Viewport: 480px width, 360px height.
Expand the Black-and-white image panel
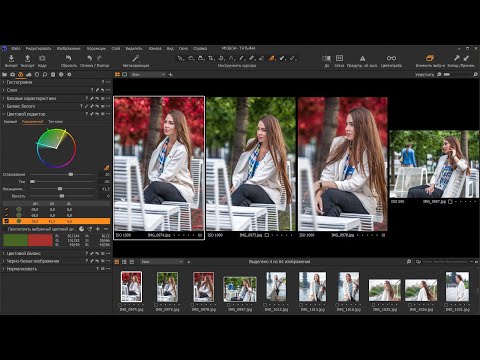tap(4, 261)
